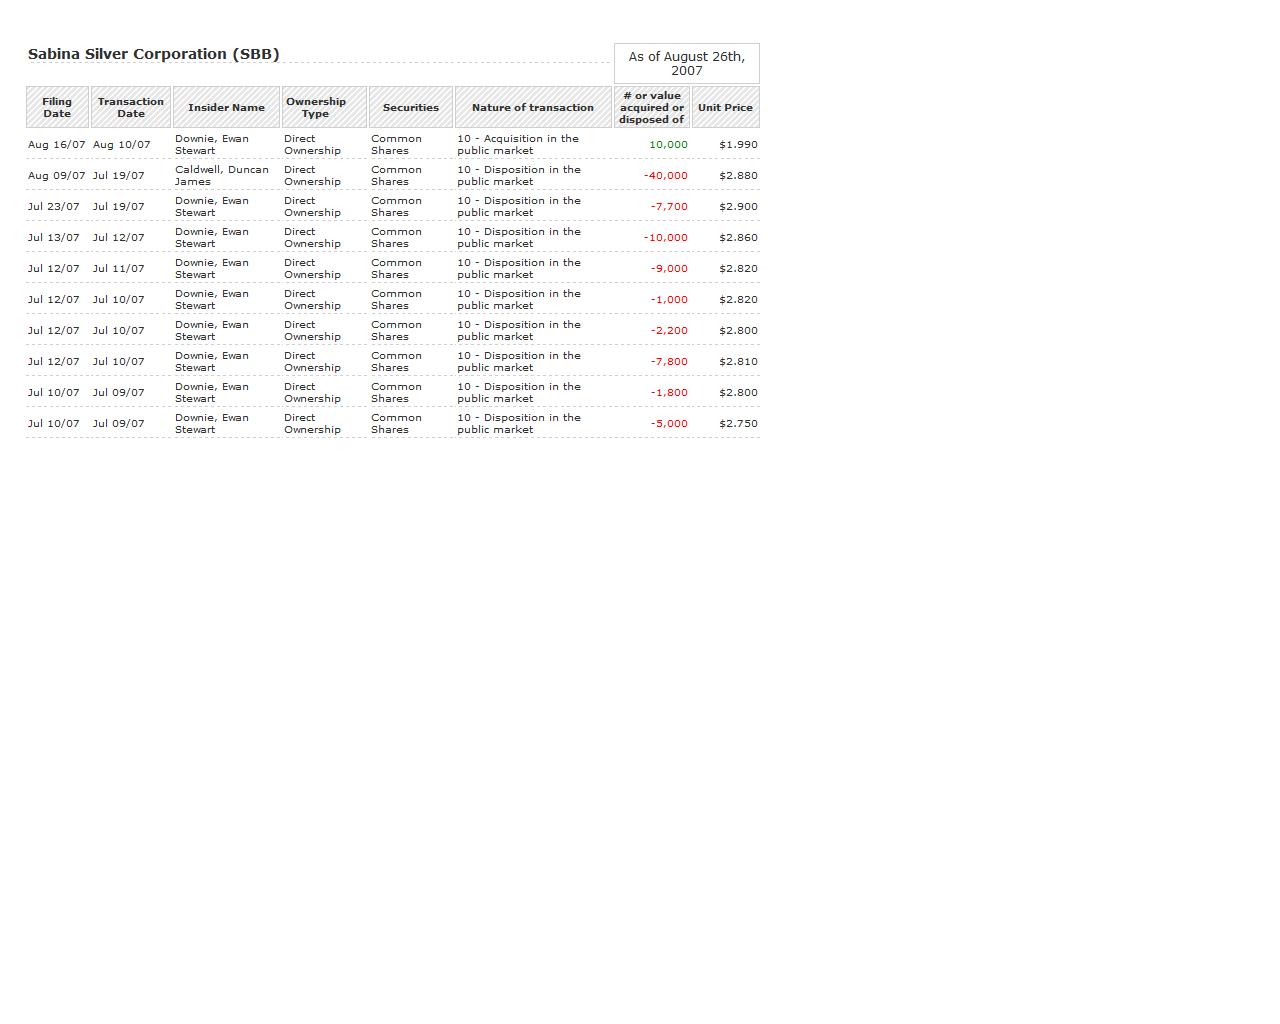Click the $2.810 unit price
The width and height of the screenshot is (1280, 1024).
point(738,362)
